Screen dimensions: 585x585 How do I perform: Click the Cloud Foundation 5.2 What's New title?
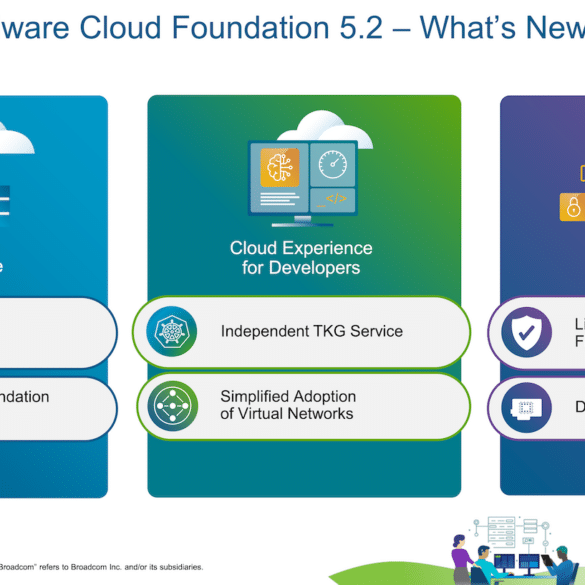tap(292, 27)
